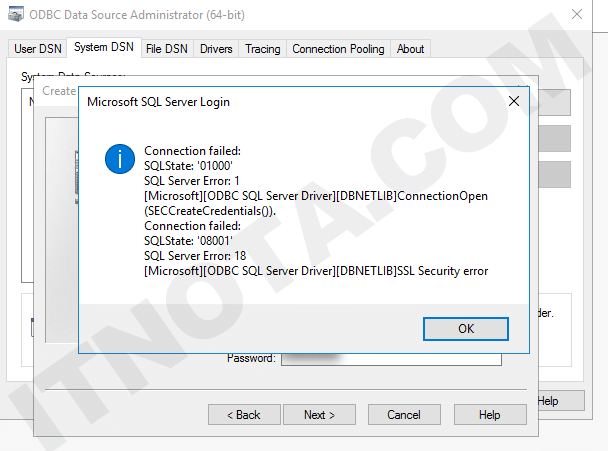This screenshot has width=608, height=451.
Task: Cancel the data source creation wizard
Action: tap(404, 414)
